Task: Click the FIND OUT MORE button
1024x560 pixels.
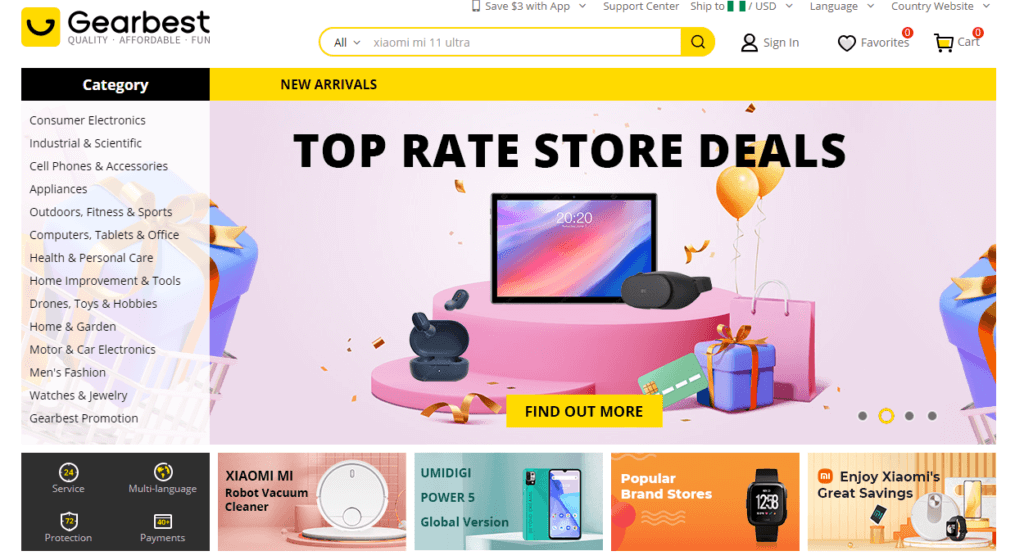Action: click(x=584, y=411)
